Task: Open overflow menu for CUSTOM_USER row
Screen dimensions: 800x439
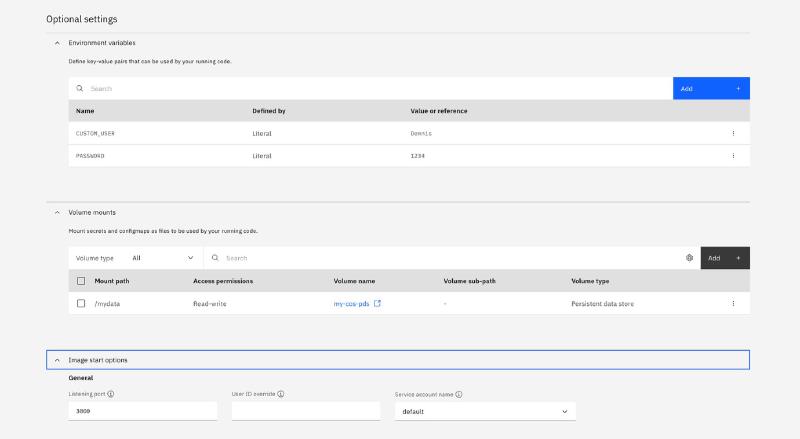Action: [x=733, y=133]
